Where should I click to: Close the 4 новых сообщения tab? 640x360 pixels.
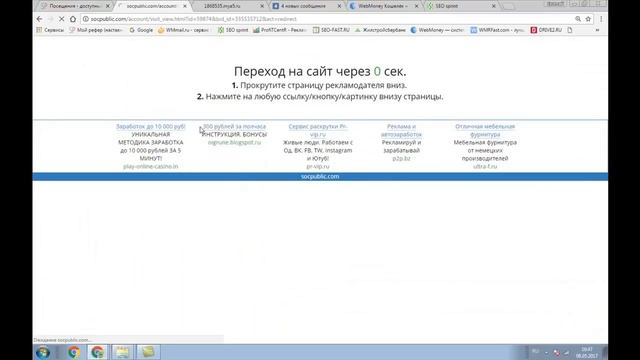pyautogui.click(x=339, y=6)
